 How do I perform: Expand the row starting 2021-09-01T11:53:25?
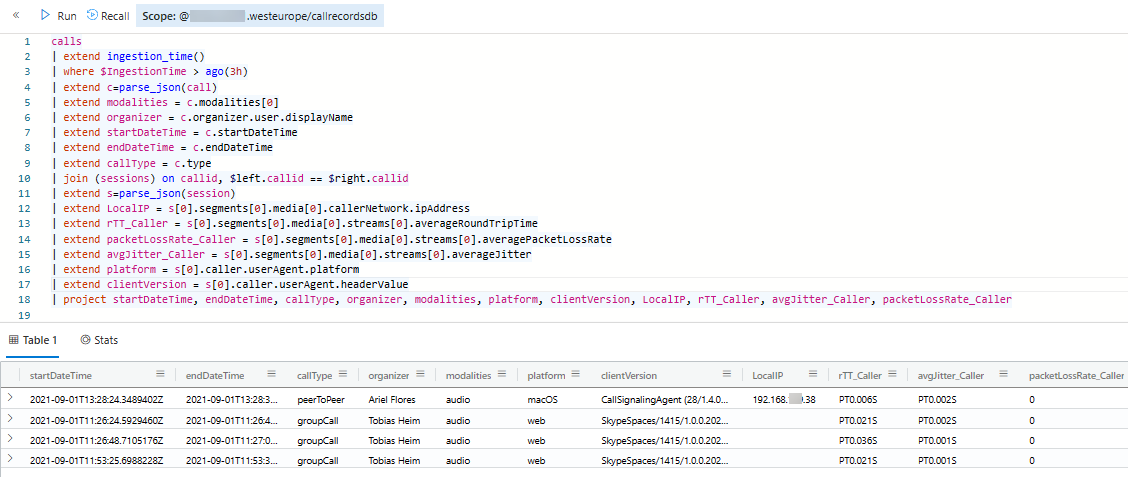[x=10, y=459]
